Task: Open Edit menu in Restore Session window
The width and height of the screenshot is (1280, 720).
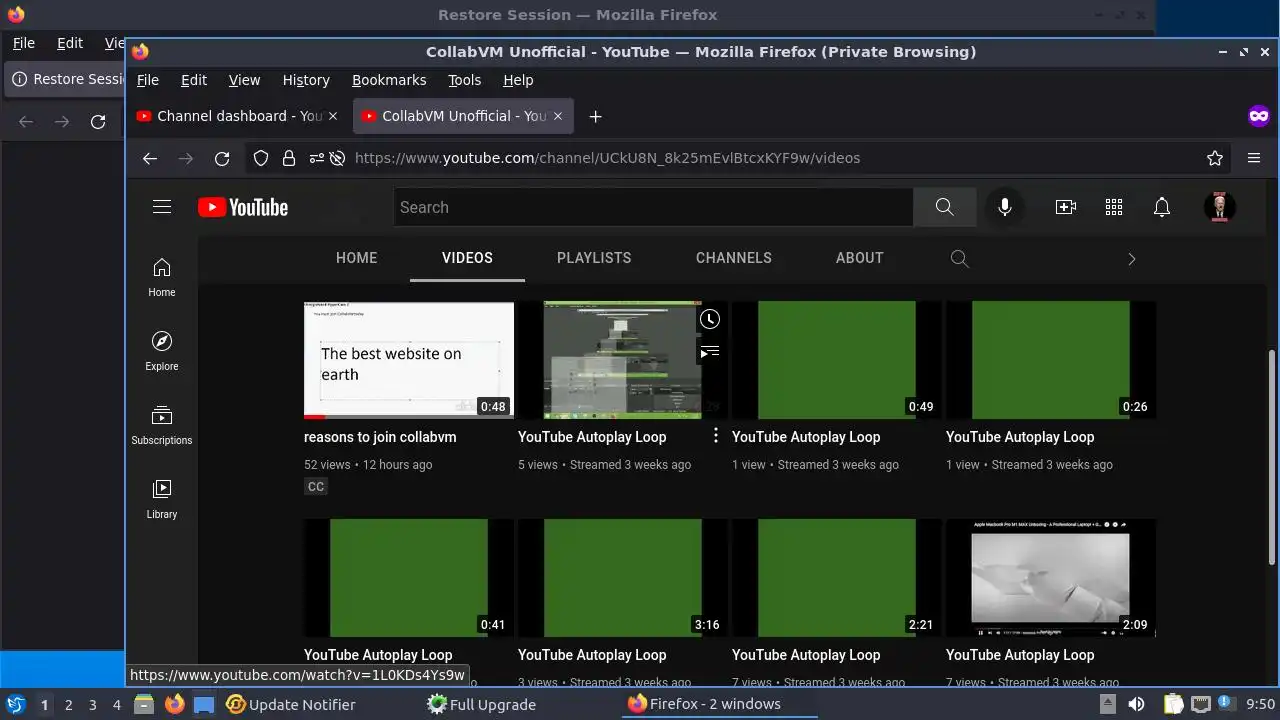Action: click(70, 43)
